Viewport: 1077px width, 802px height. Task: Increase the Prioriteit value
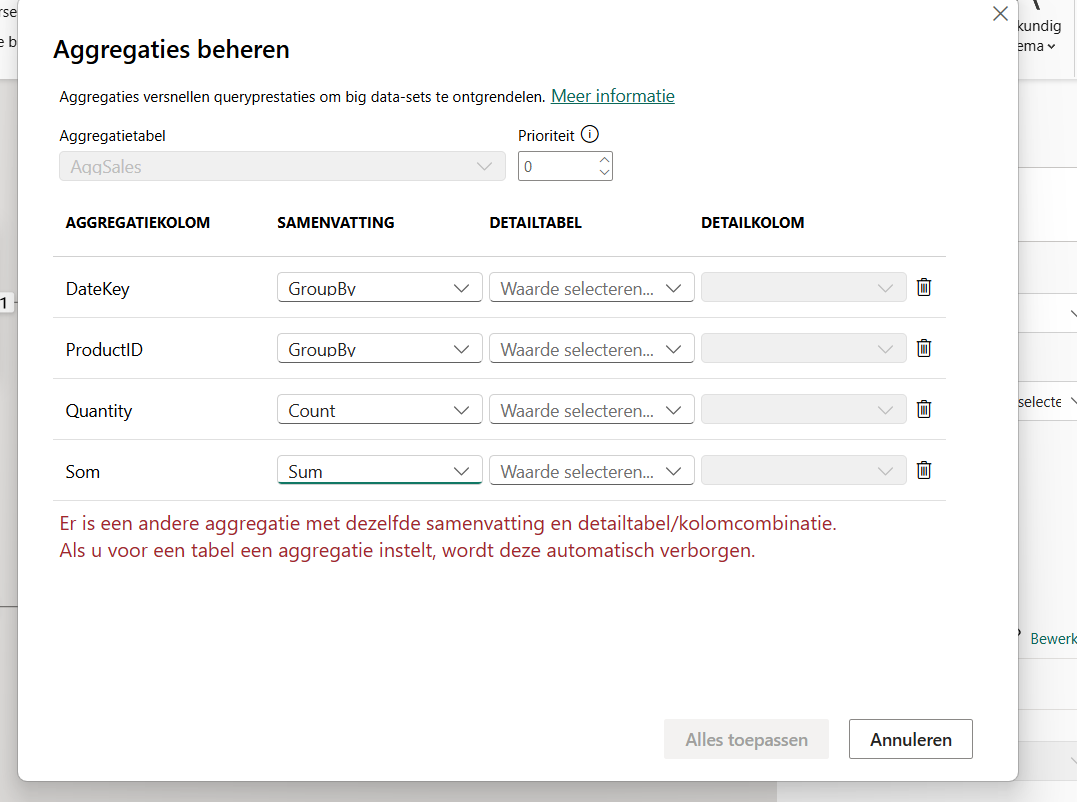coord(604,159)
